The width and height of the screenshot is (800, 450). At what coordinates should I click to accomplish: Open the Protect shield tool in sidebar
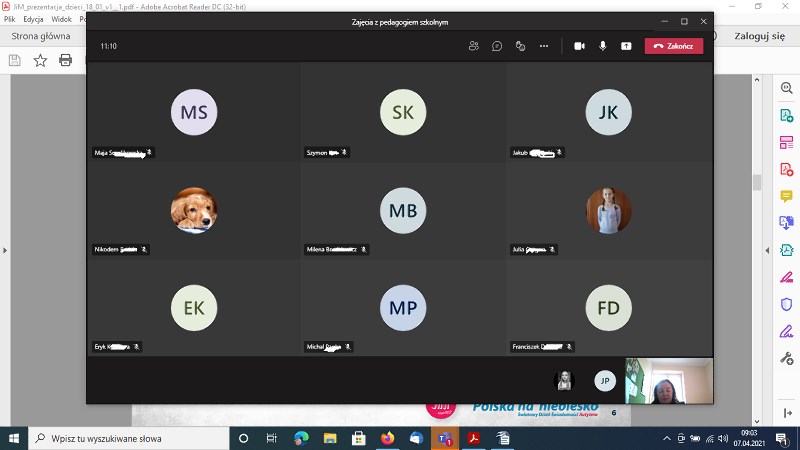[x=786, y=304]
